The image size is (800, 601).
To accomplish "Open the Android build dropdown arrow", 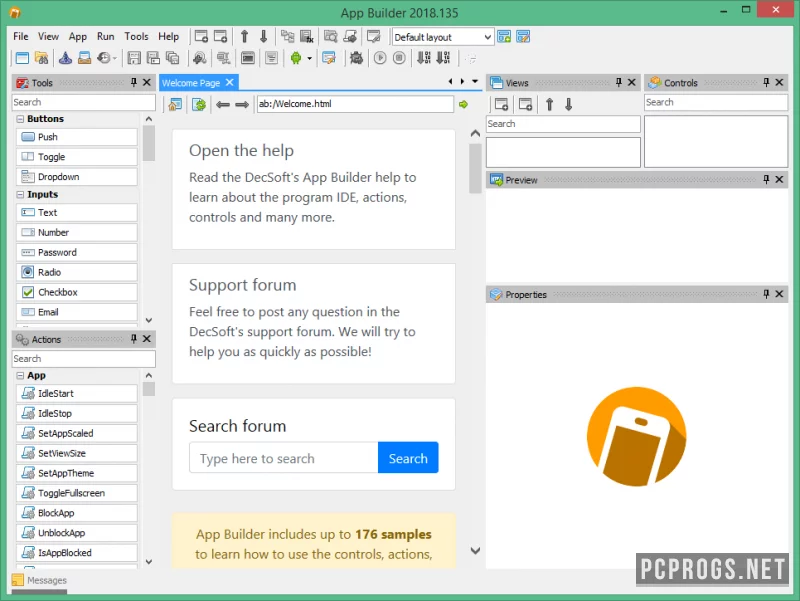I will 309,58.
